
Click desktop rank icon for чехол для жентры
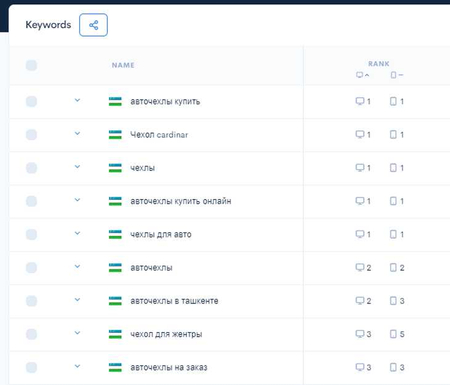(360, 334)
